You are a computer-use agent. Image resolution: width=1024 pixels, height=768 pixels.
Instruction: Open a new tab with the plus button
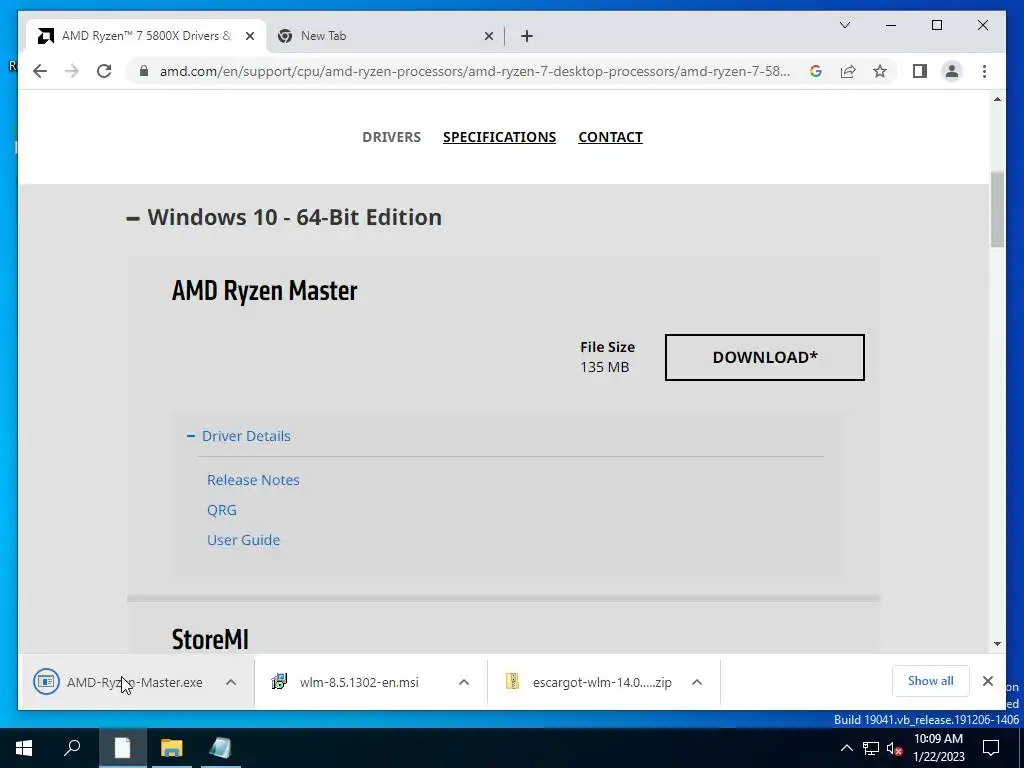coord(527,36)
